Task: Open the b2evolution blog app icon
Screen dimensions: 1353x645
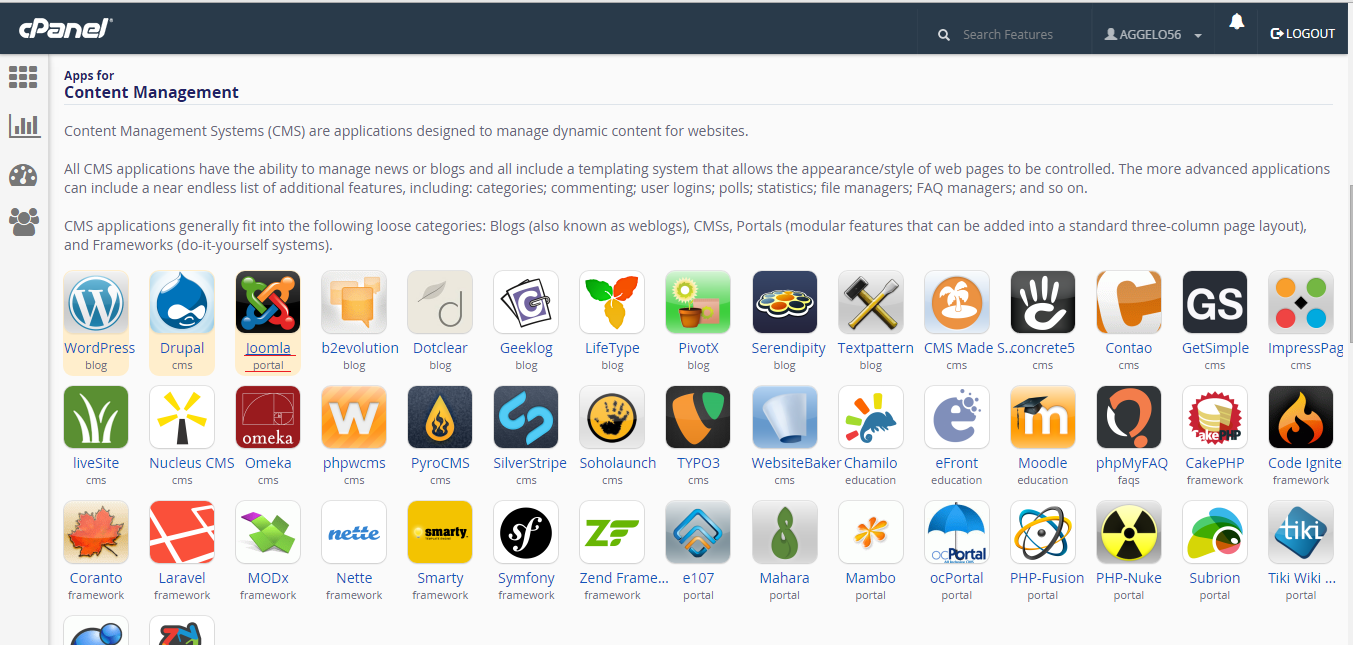Action: (x=354, y=302)
